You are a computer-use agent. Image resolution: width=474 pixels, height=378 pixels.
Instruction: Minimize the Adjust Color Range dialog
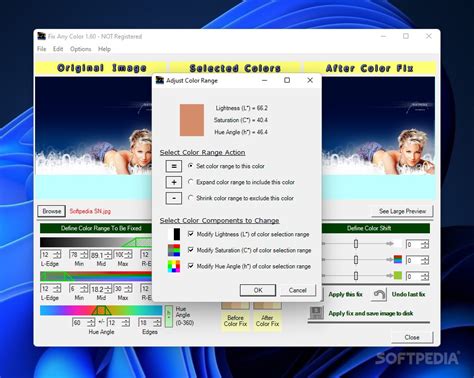pyautogui.click(x=265, y=80)
